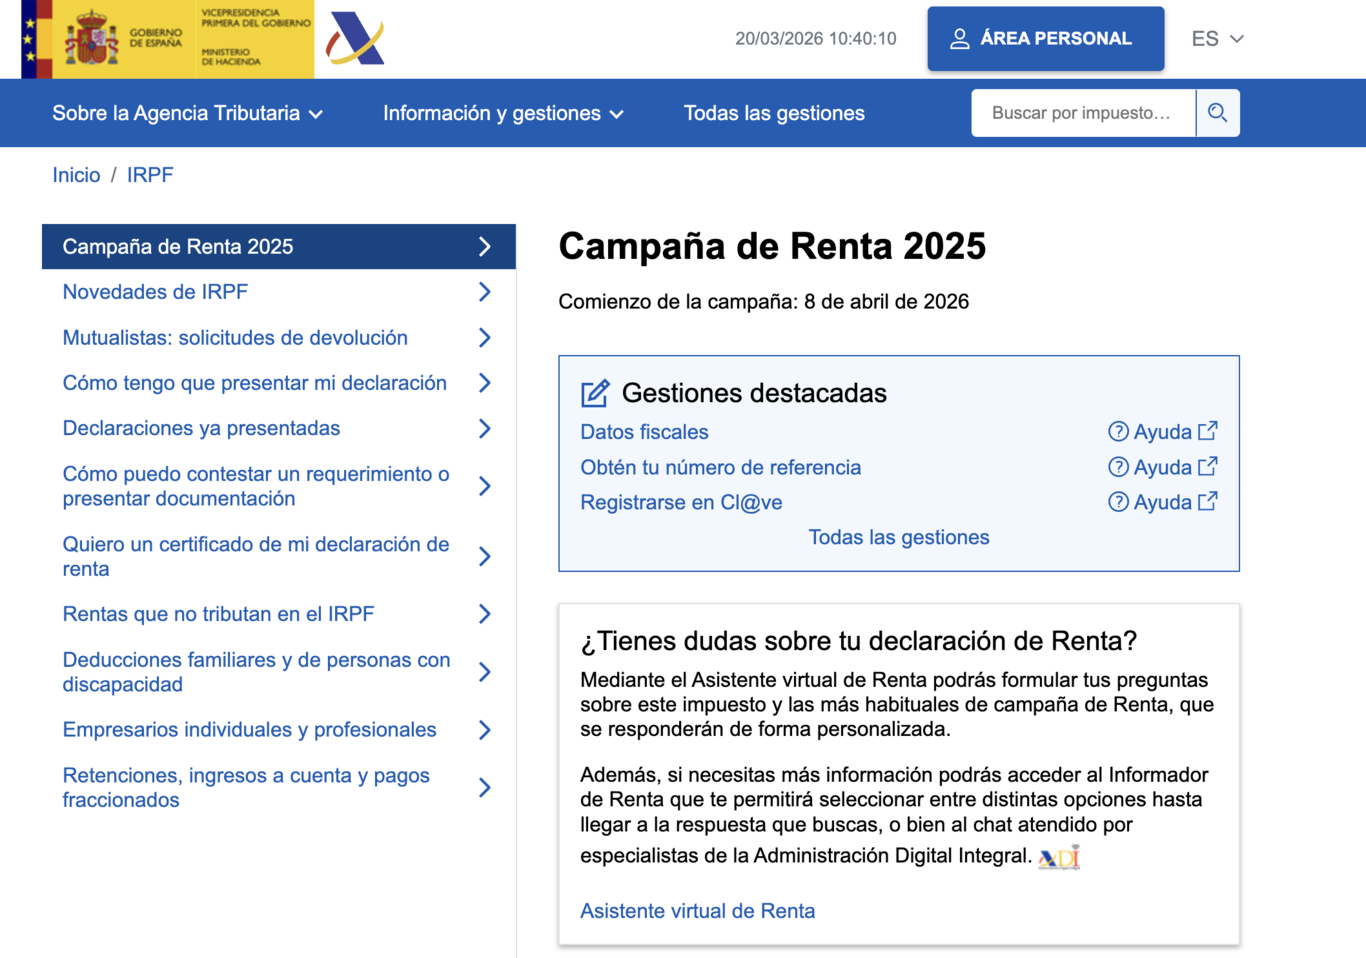
Task: Click the ADI logo icon
Action: coord(1059,857)
